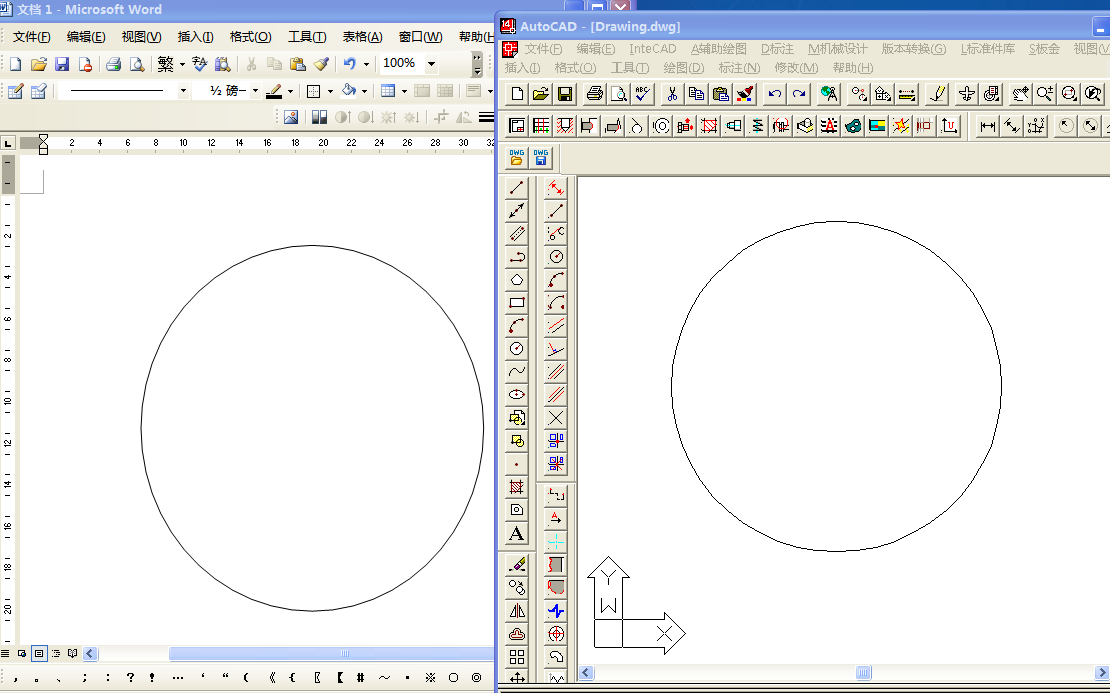Insert the ◎ symbol from Word's symbol bar
This screenshot has width=1110, height=693.
click(476, 677)
